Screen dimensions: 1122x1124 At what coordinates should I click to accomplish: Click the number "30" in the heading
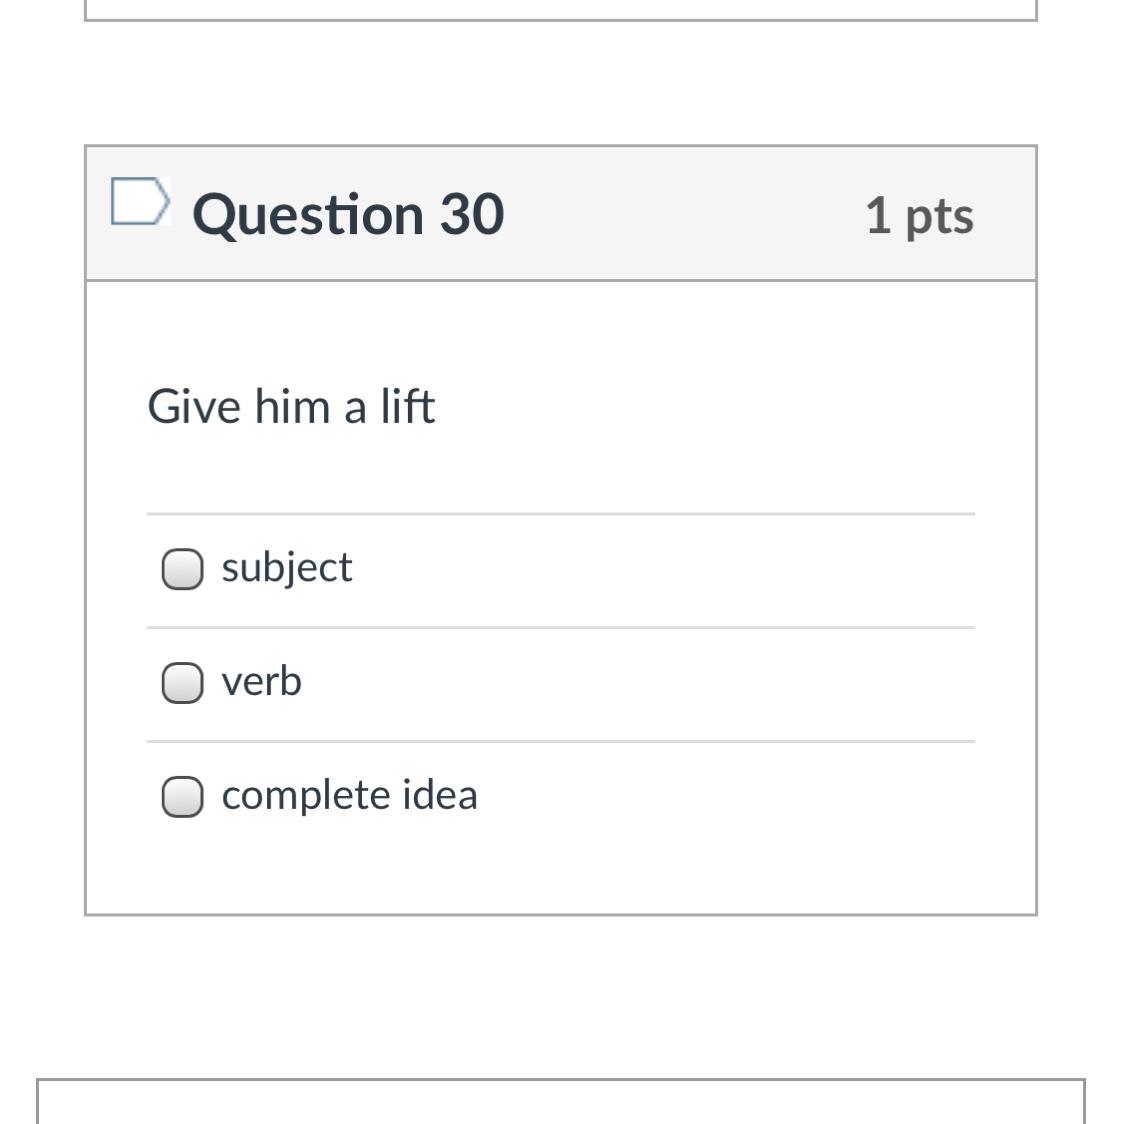[472, 214]
